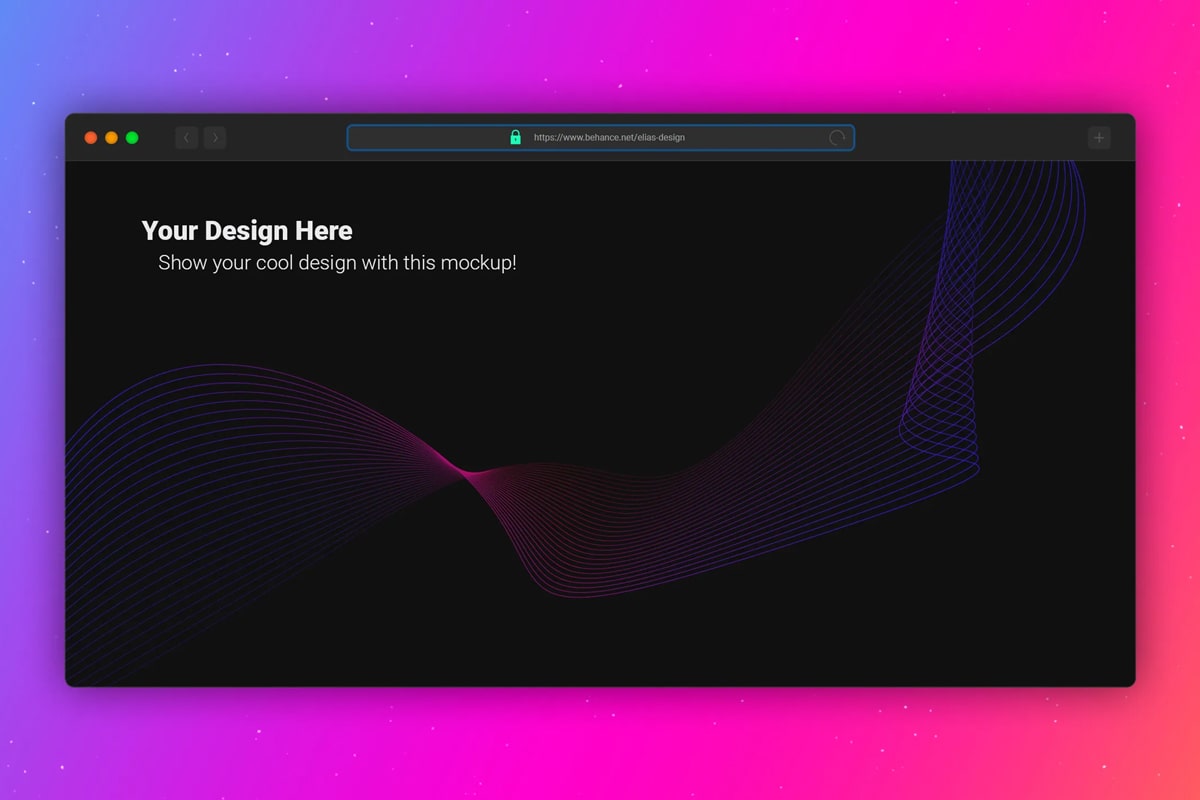The width and height of the screenshot is (1200, 800).
Task: Minimize the window using yellow button
Action: 111,138
